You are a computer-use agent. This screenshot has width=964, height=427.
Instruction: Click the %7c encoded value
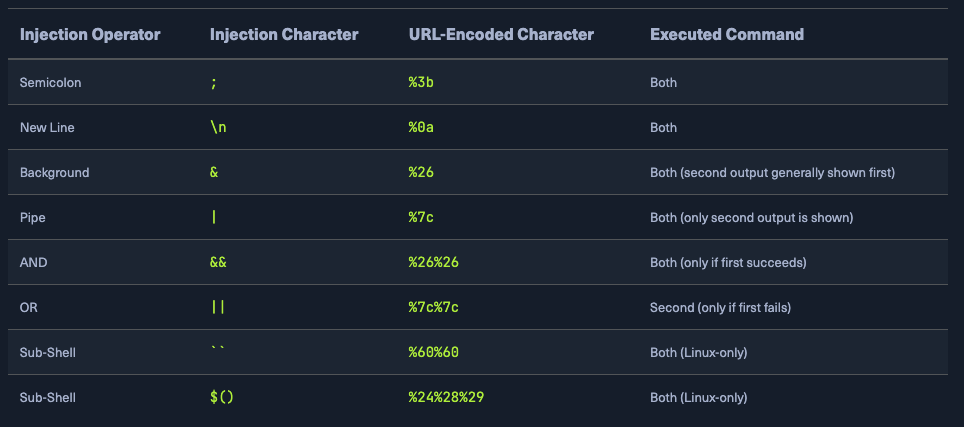pos(420,217)
